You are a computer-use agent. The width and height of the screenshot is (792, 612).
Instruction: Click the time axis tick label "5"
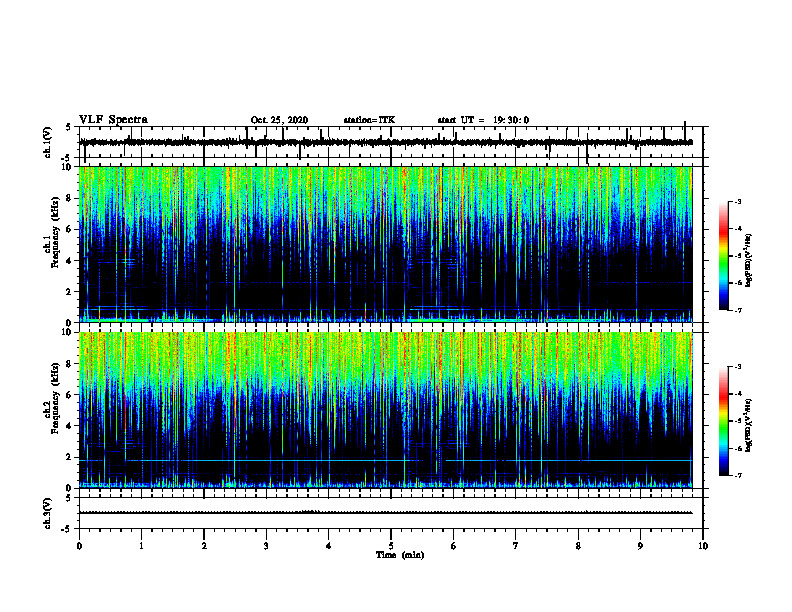[391, 546]
